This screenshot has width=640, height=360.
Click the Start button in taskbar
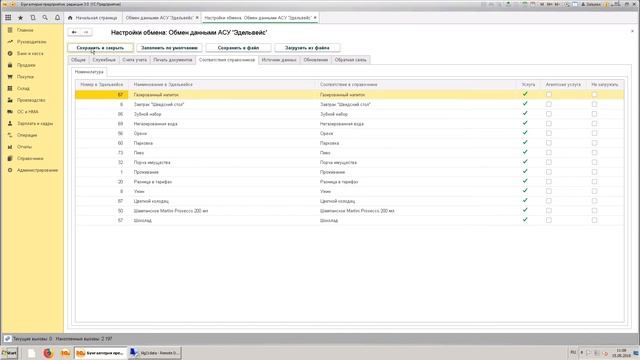click(9, 353)
